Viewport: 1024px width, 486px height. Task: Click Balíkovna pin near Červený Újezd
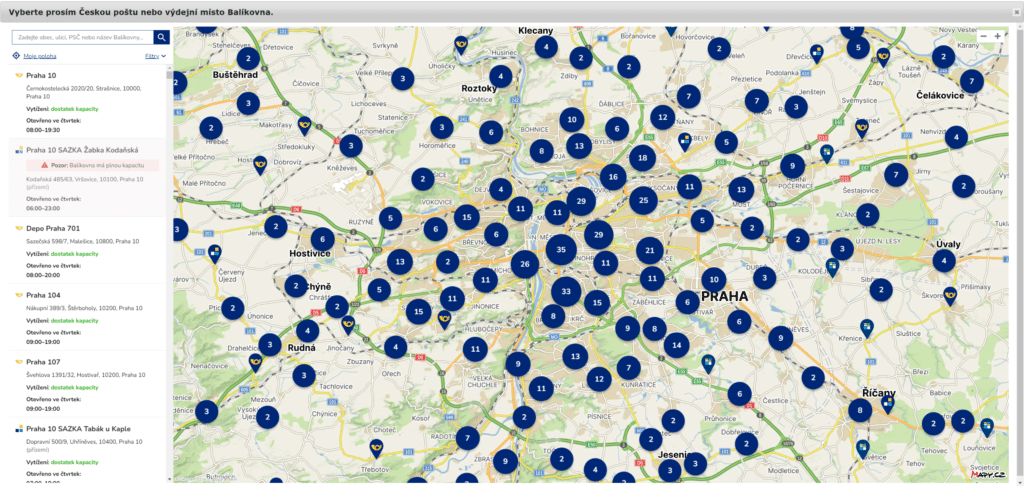click(x=215, y=253)
